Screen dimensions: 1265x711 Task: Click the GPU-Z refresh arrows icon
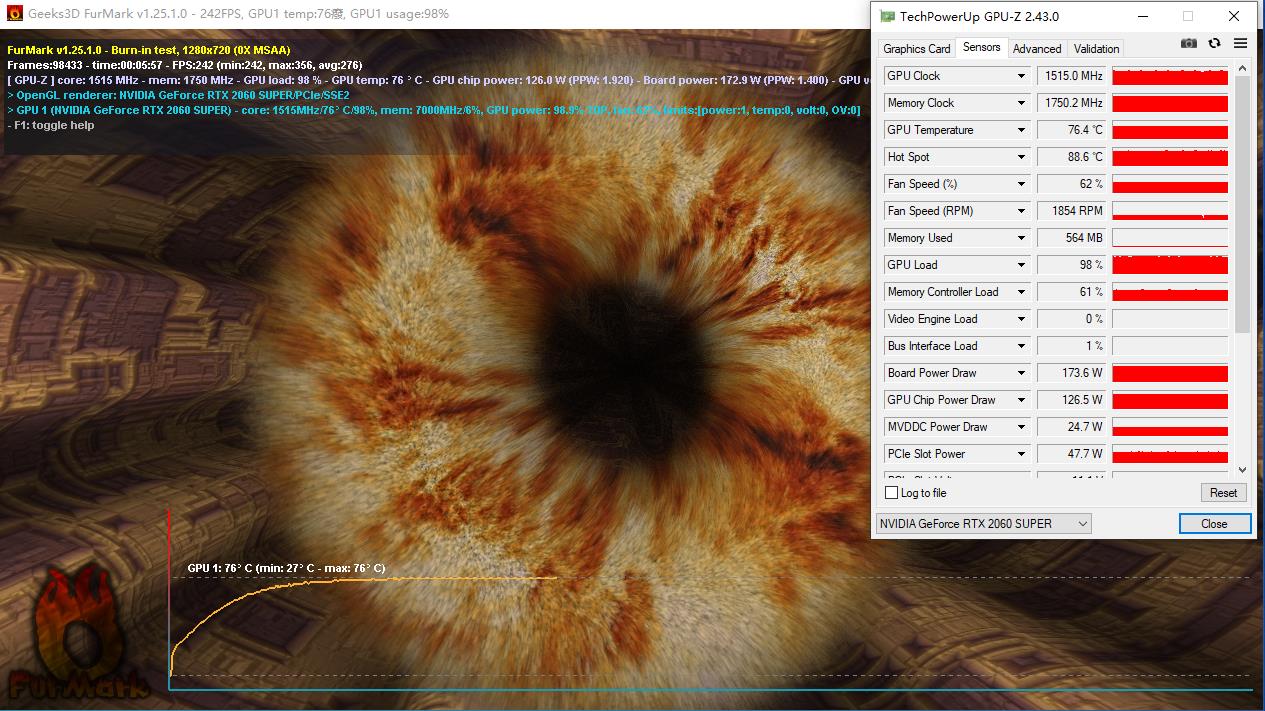point(1214,43)
